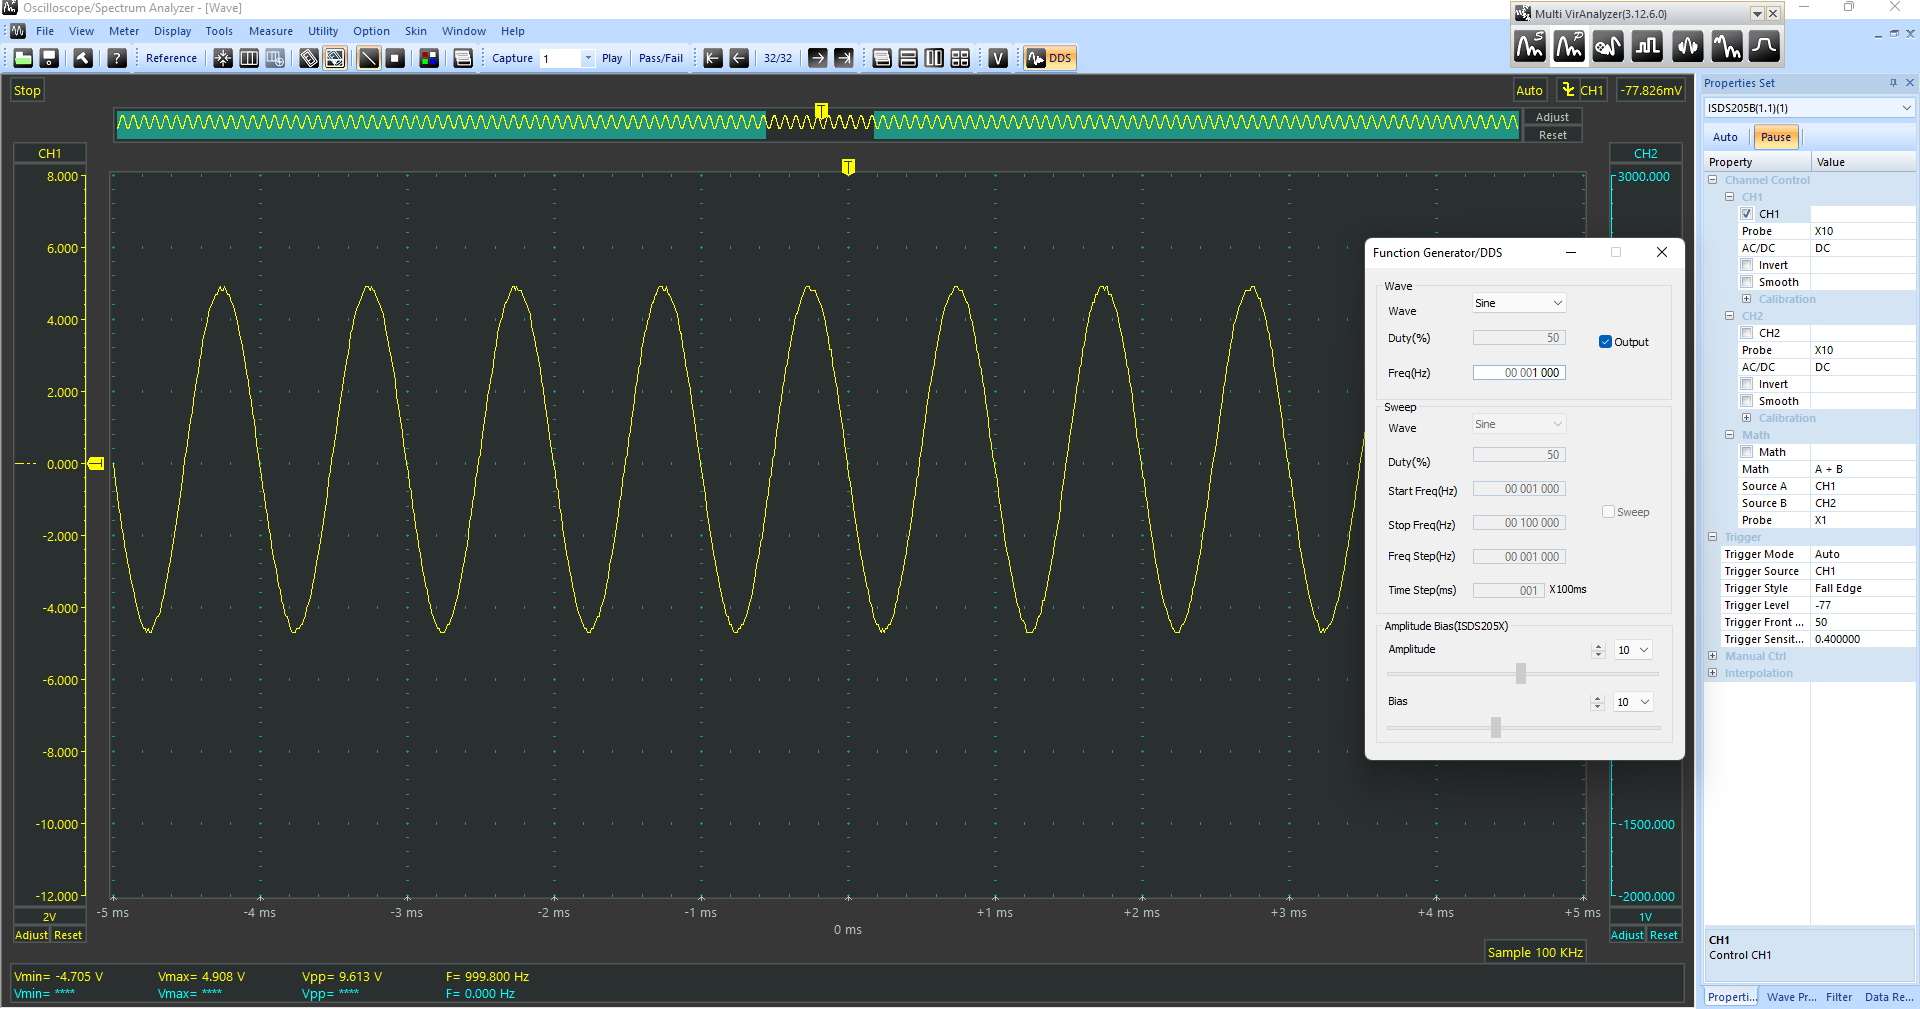
Task: Click the RGB color settings icon
Action: click(429, 58)
